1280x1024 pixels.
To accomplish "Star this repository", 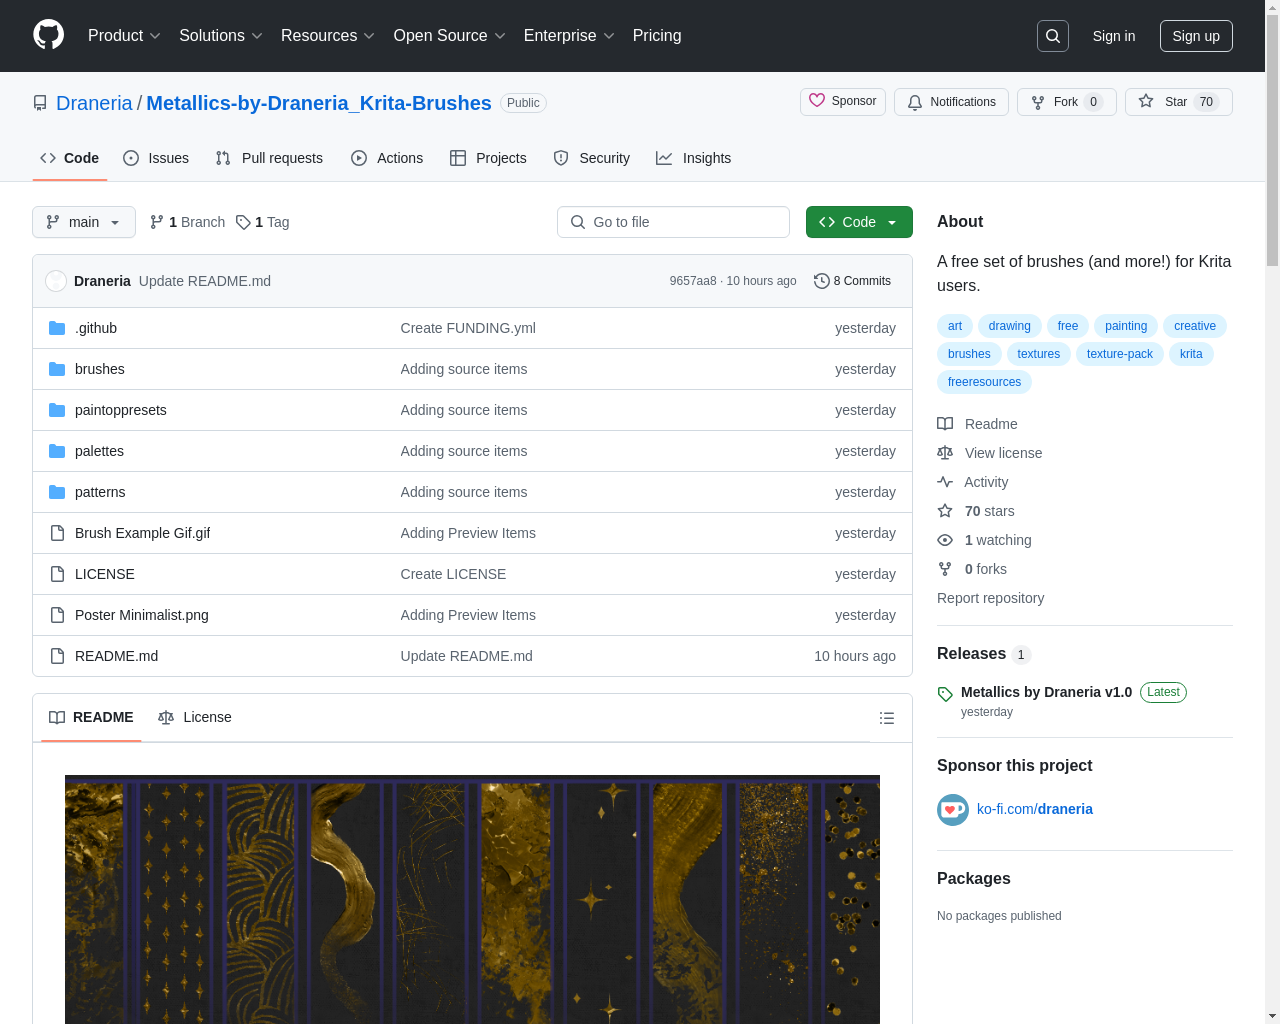I will (x=1178, y=102).
